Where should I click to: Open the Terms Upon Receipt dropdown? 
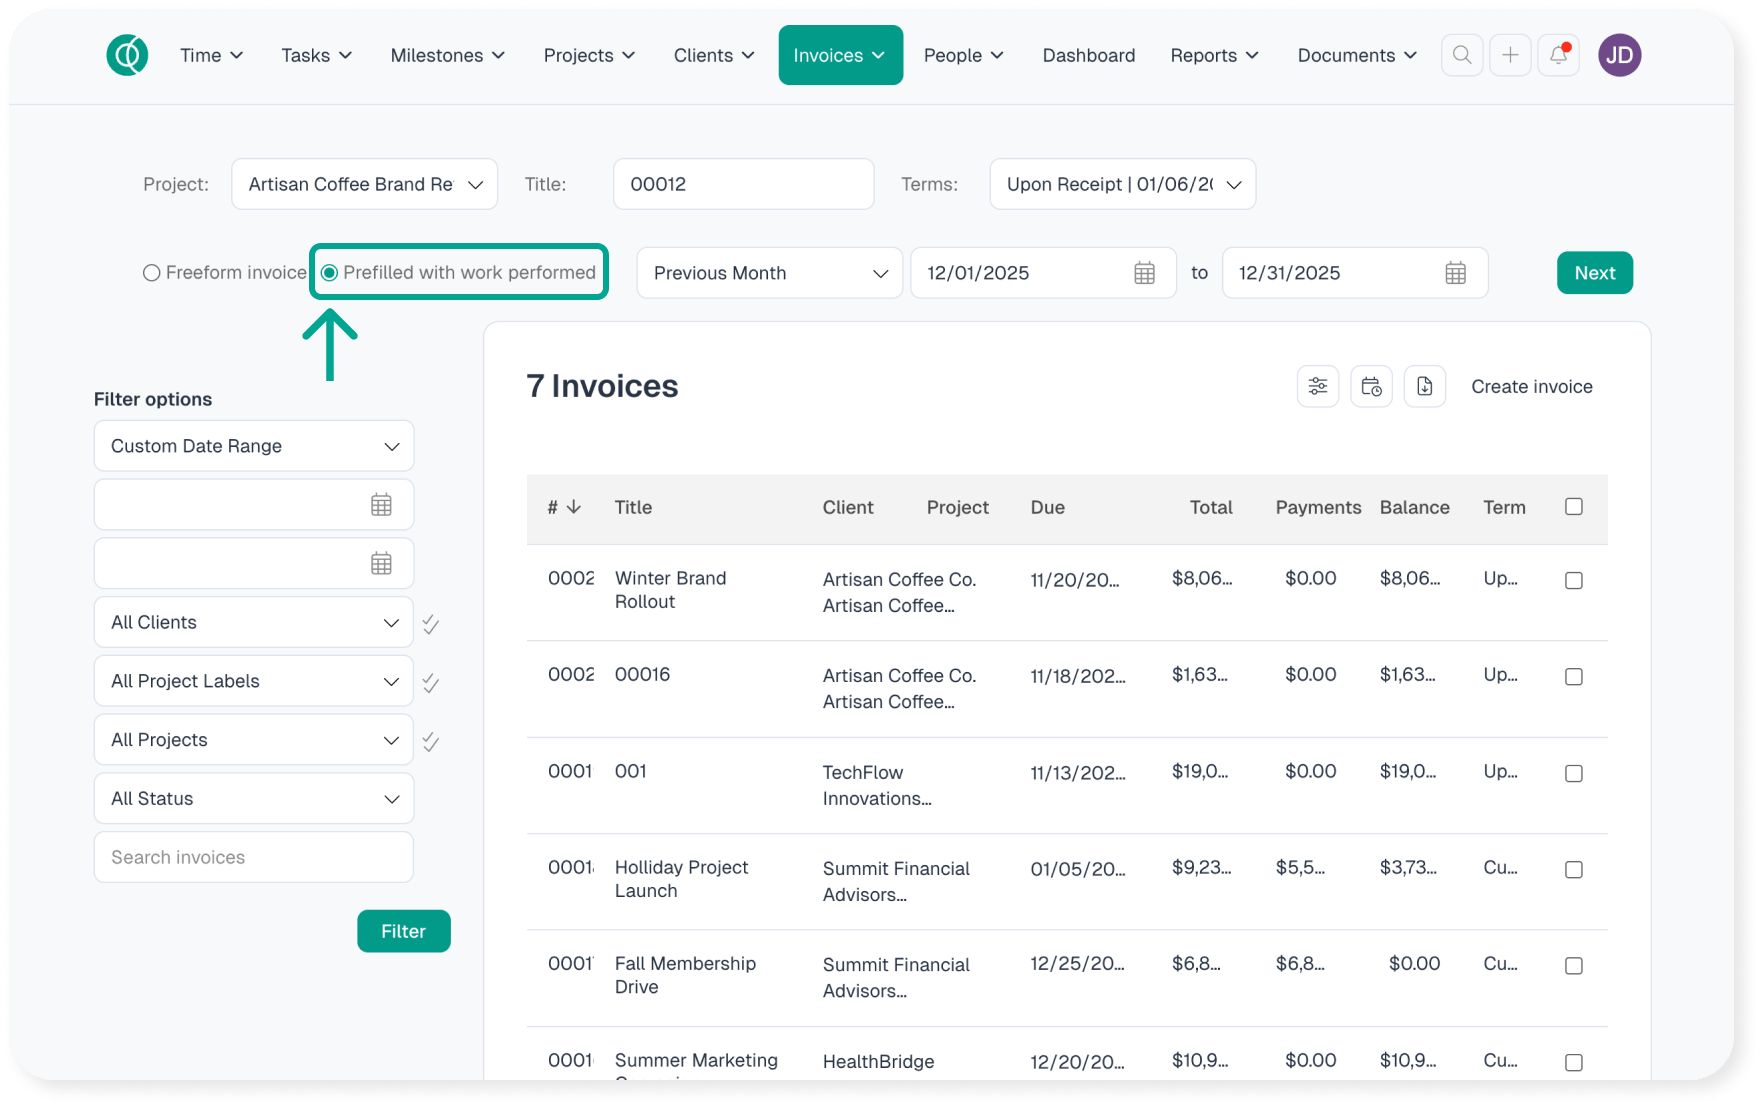click(1122, 184)
